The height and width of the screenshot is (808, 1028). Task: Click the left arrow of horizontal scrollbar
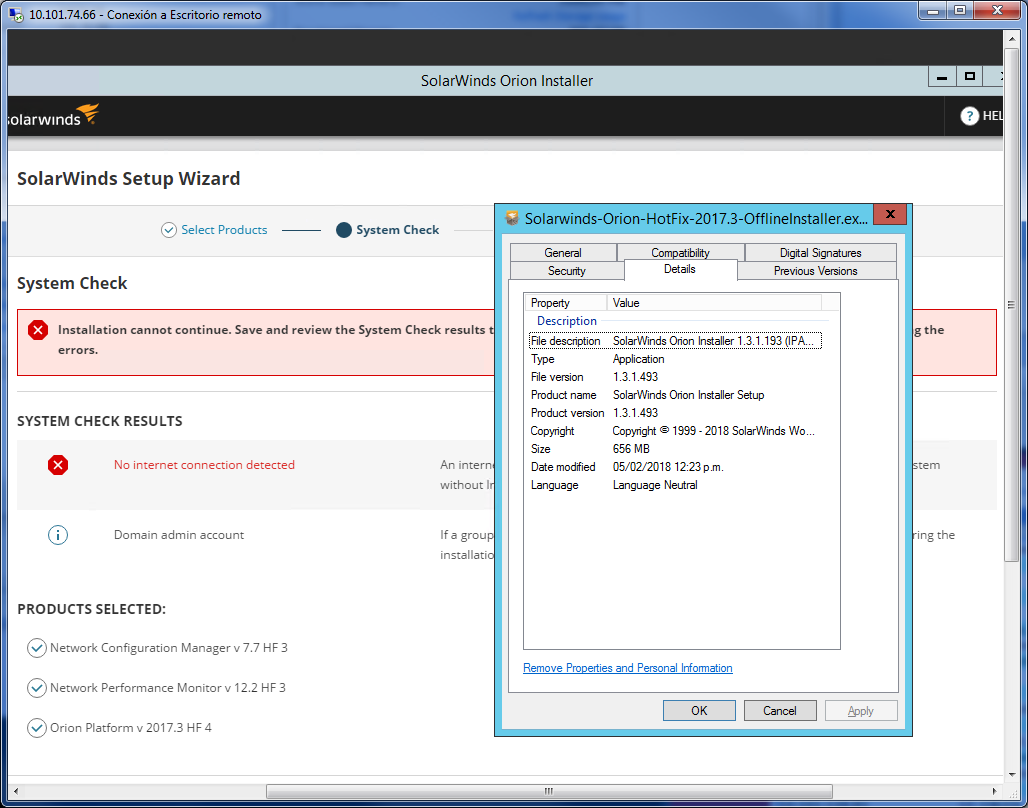[x=14, y=792]
